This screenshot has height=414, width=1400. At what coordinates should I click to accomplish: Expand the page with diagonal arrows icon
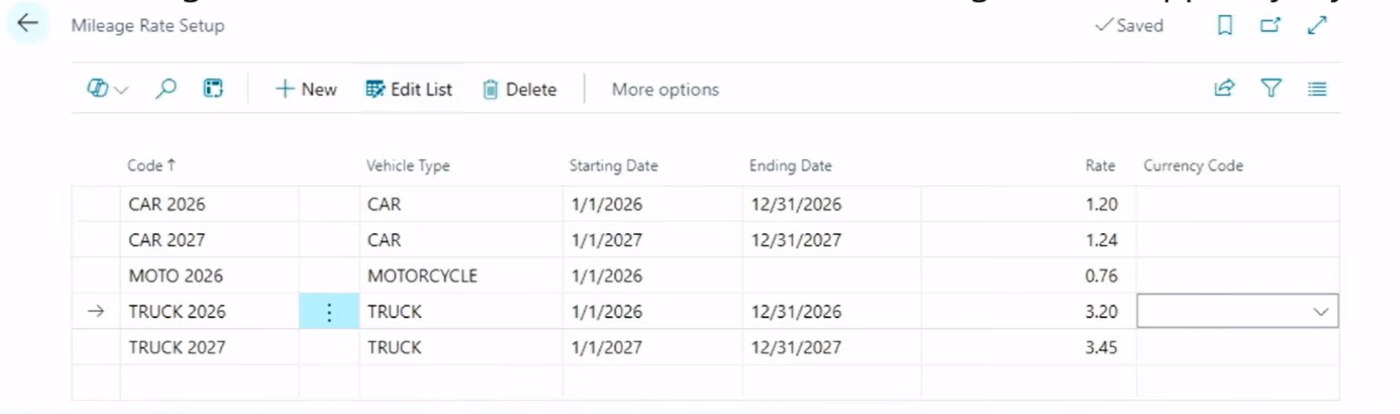(x=1317, y=26)
